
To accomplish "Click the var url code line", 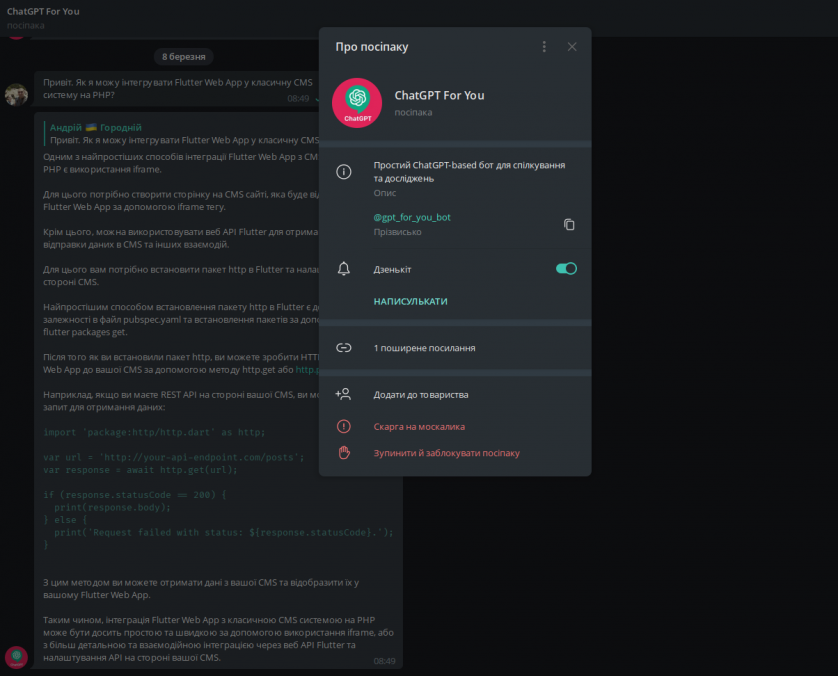I will pos(174,457).
